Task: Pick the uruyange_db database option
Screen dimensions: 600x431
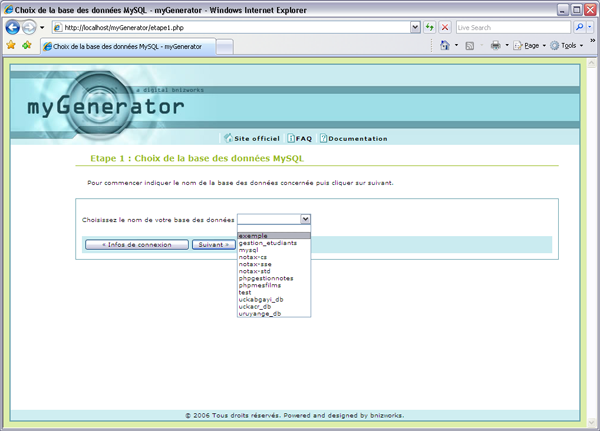Action: coord(260,313)
